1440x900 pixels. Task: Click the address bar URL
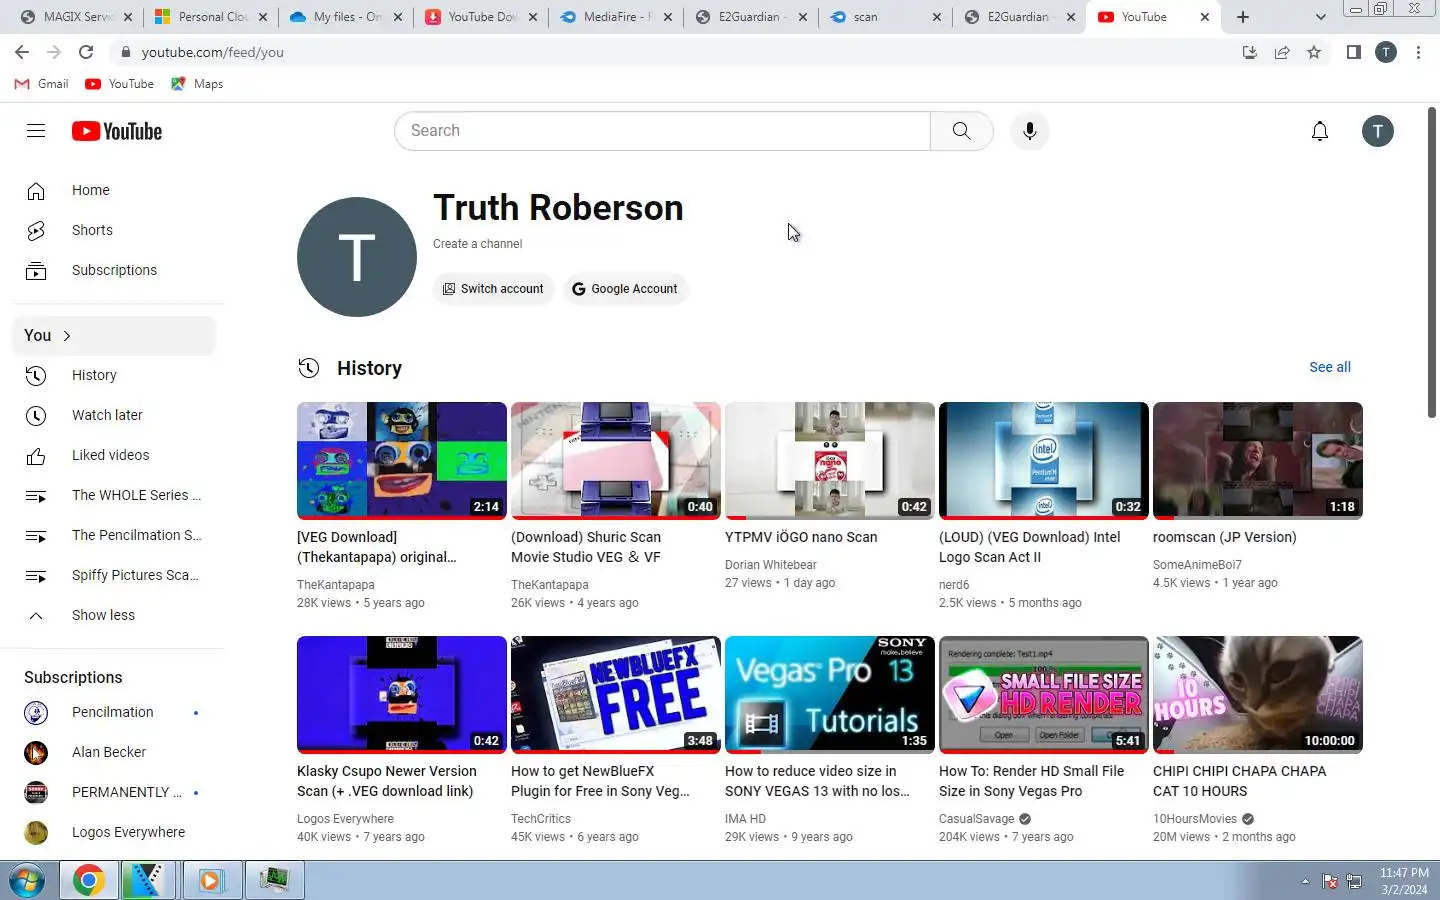pos(212,52)
